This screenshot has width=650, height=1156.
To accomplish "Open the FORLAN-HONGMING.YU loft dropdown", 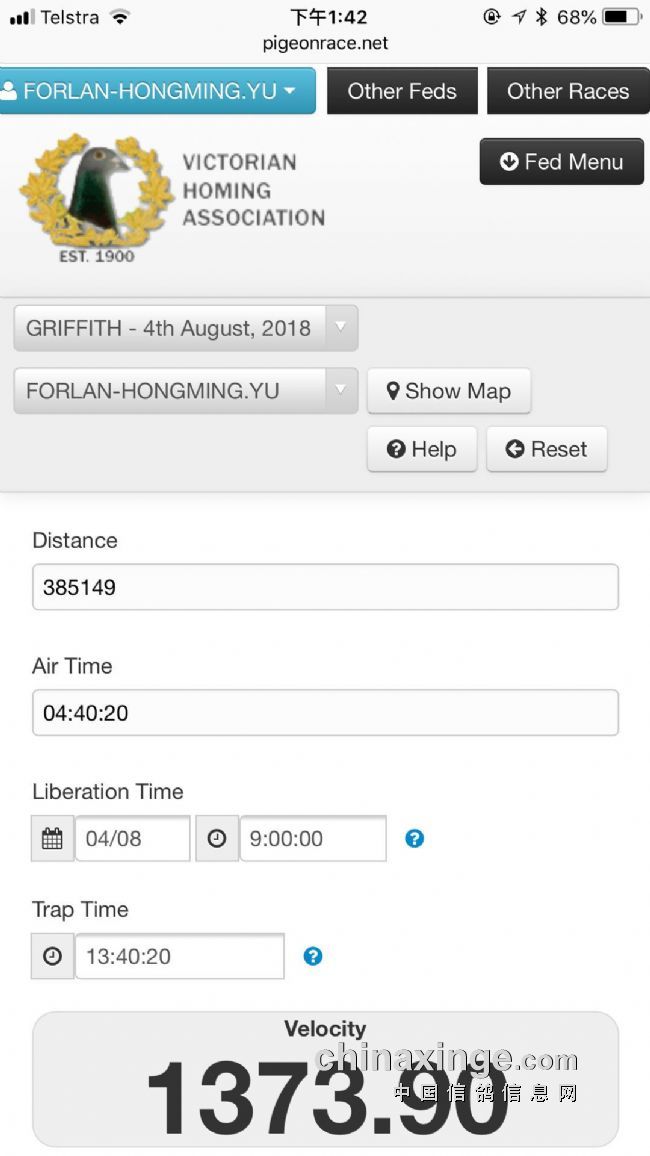I will click(x=186, y=391).
